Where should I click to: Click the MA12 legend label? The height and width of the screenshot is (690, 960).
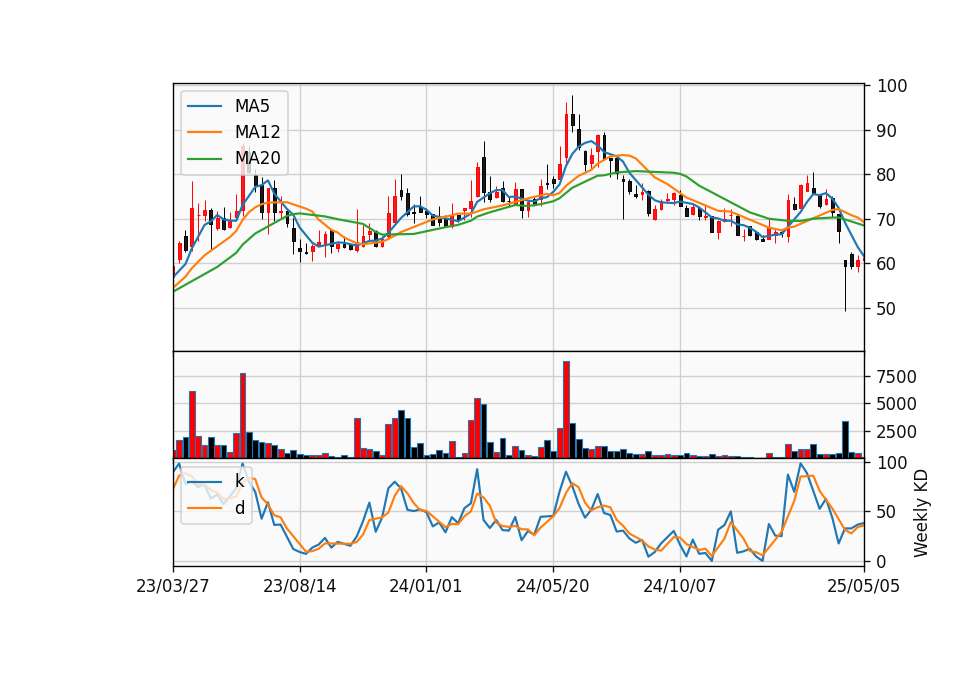click(257, 132)
